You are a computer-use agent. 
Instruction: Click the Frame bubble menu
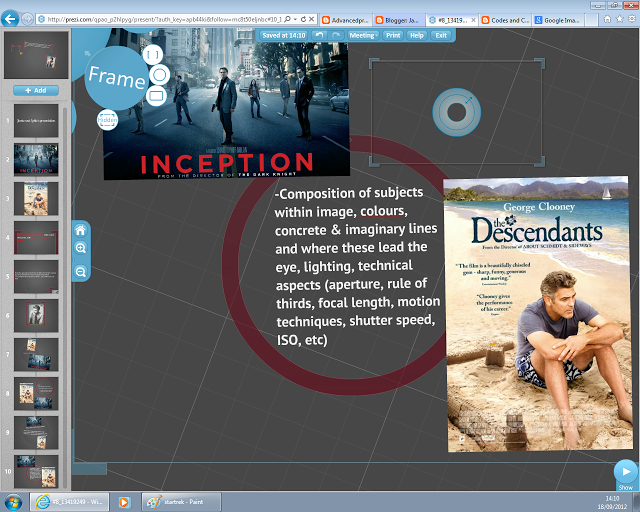117,78
